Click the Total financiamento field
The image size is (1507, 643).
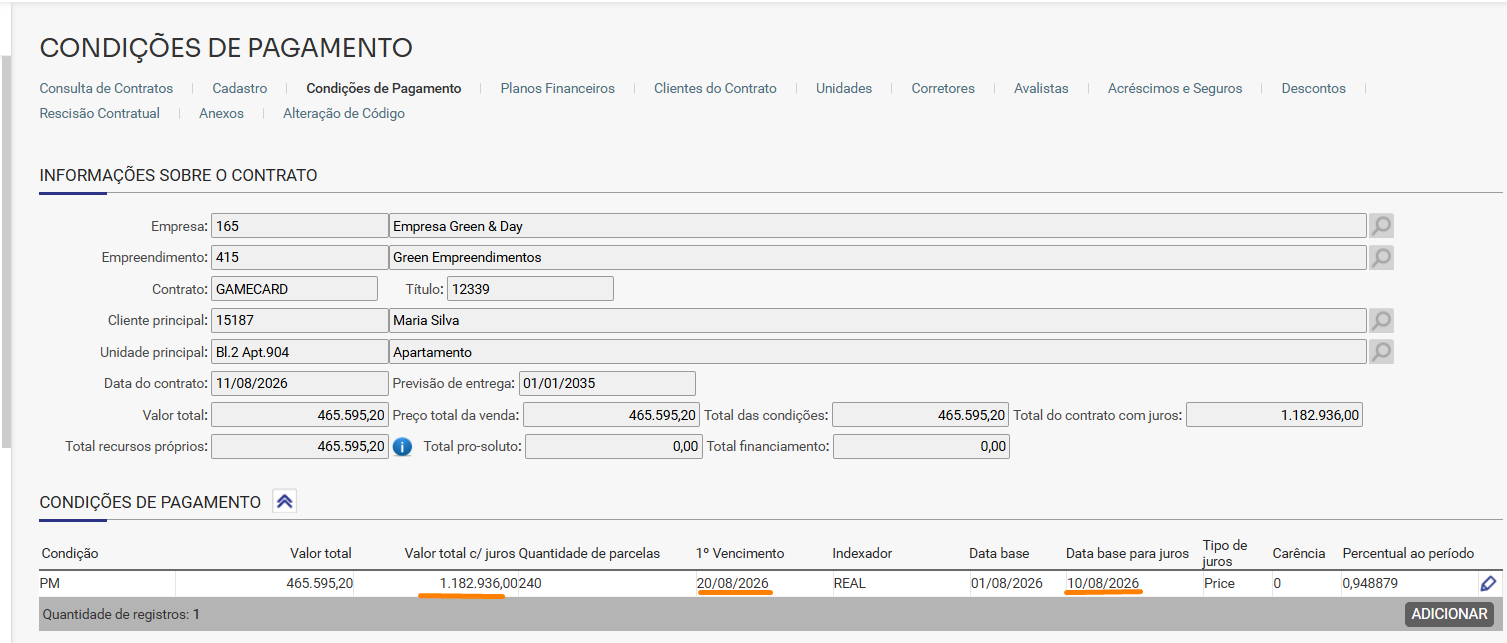921,446
